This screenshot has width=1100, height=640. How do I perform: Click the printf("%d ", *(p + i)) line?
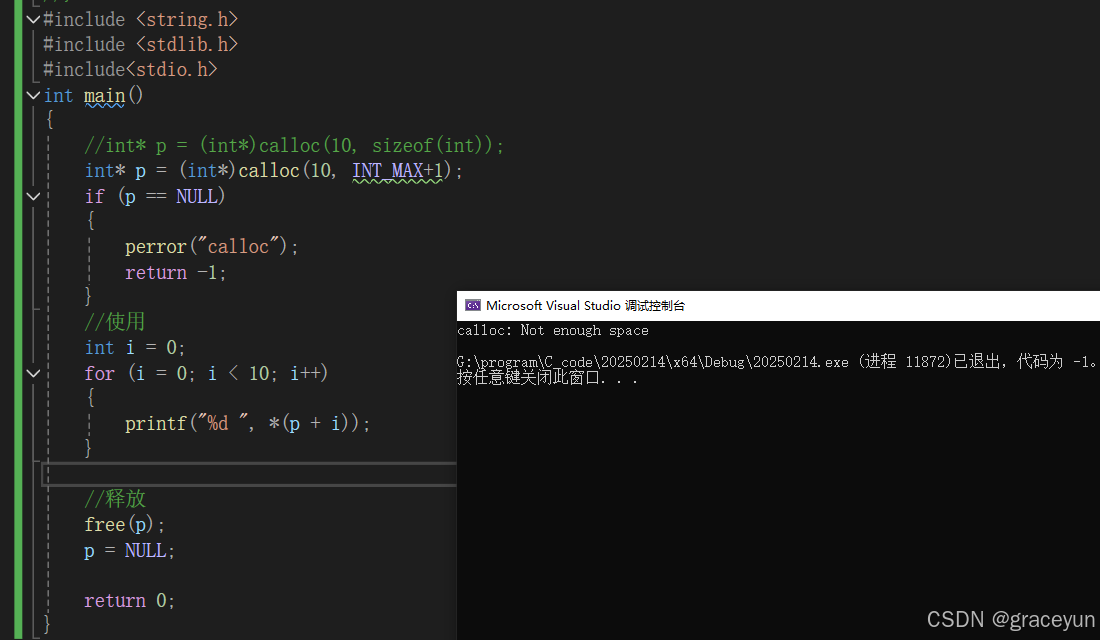(248, 423)
